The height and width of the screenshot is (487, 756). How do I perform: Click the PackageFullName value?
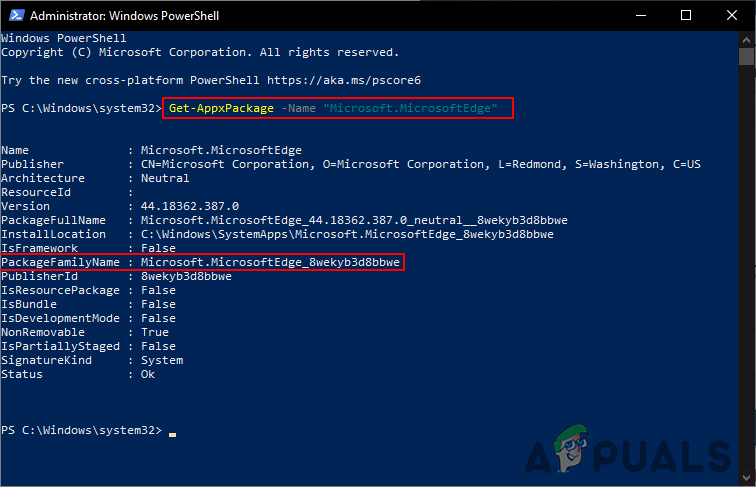pos(341,220)
